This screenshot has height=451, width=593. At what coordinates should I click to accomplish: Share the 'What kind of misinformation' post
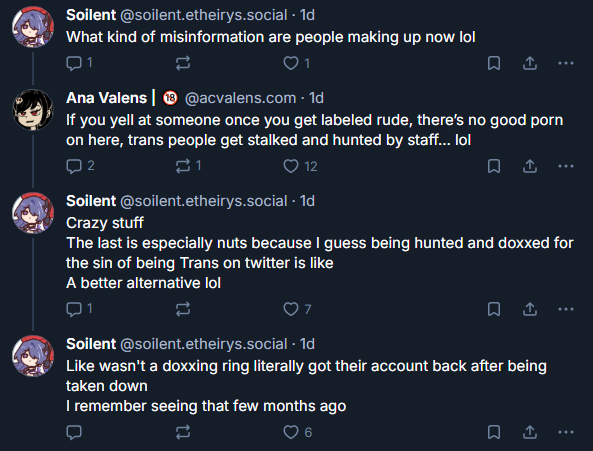click(x=530, y=63)
